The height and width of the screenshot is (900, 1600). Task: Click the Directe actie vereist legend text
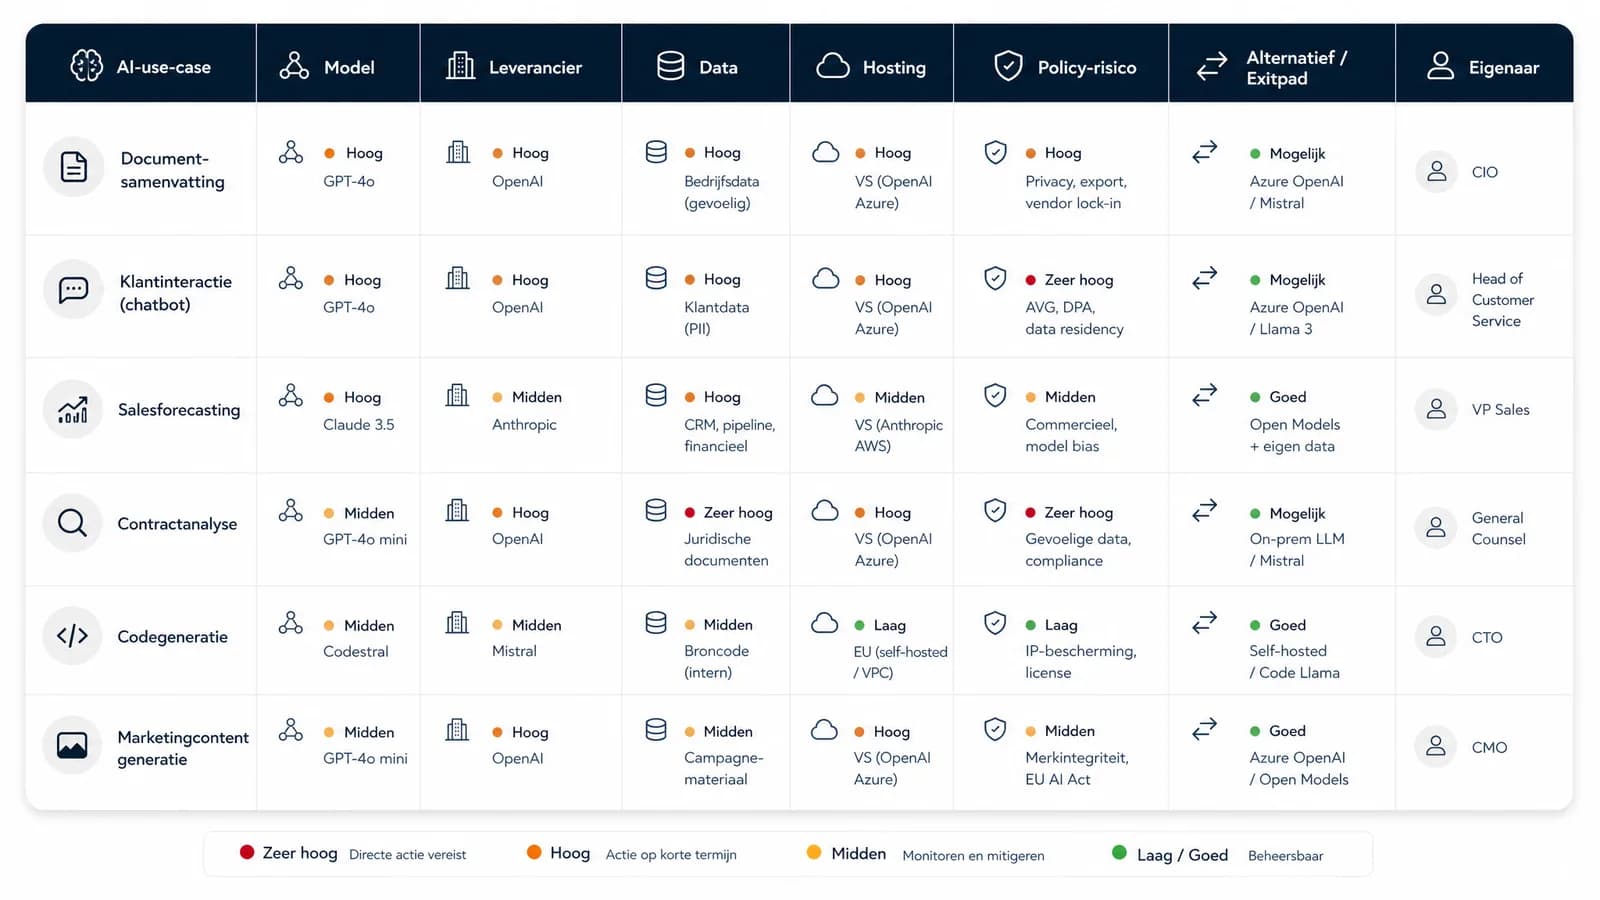pos(407,855)
